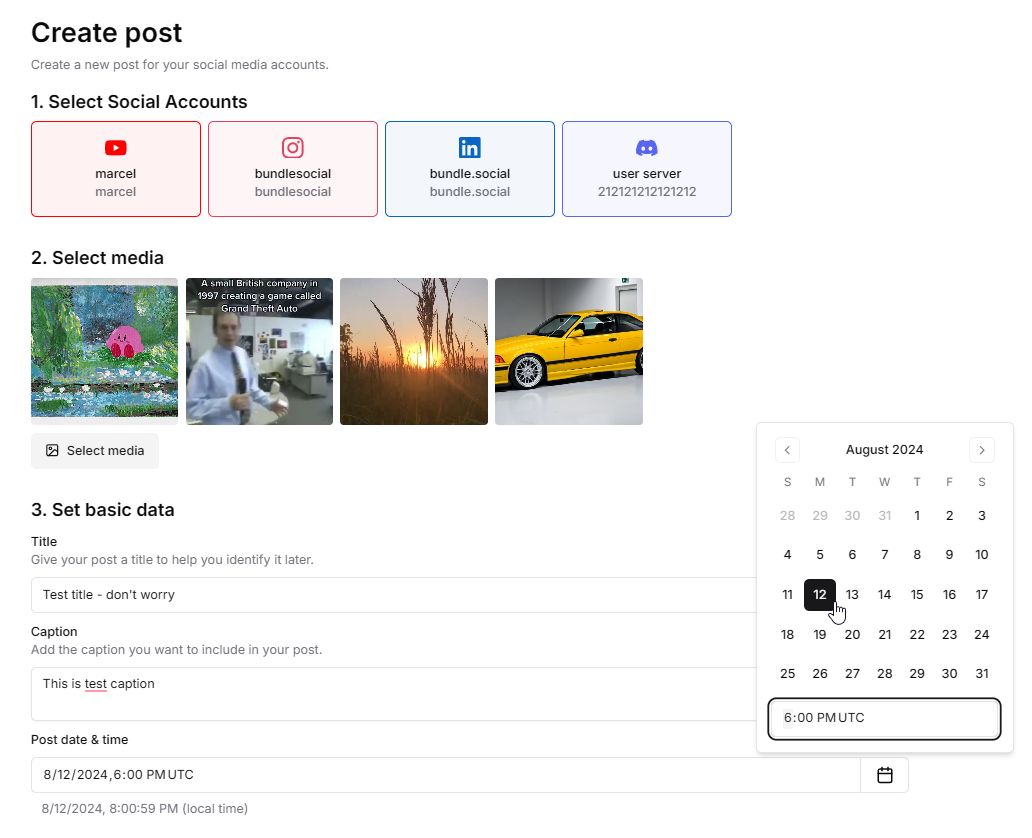Select August 31 in calendar
Screen dimensions: 1032x838
click(982, 674)
